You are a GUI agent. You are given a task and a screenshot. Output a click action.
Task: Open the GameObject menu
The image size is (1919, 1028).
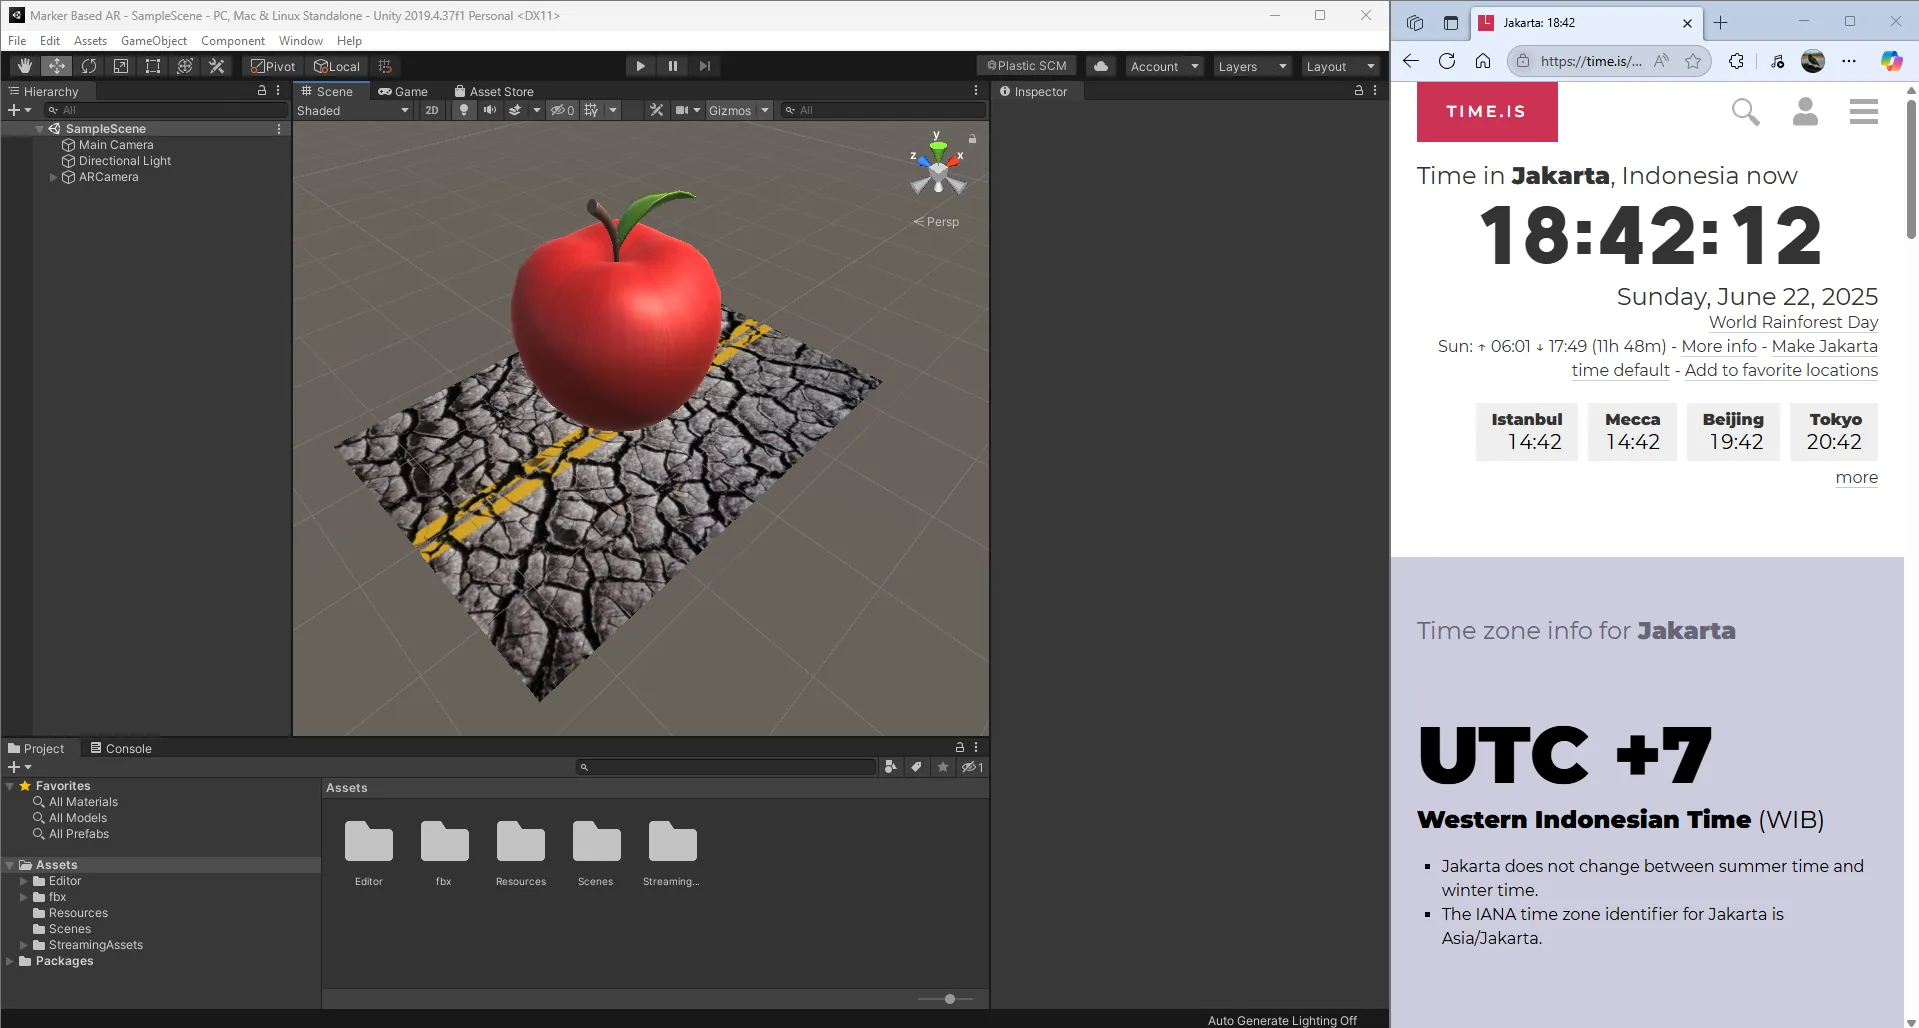coord(153,41)
